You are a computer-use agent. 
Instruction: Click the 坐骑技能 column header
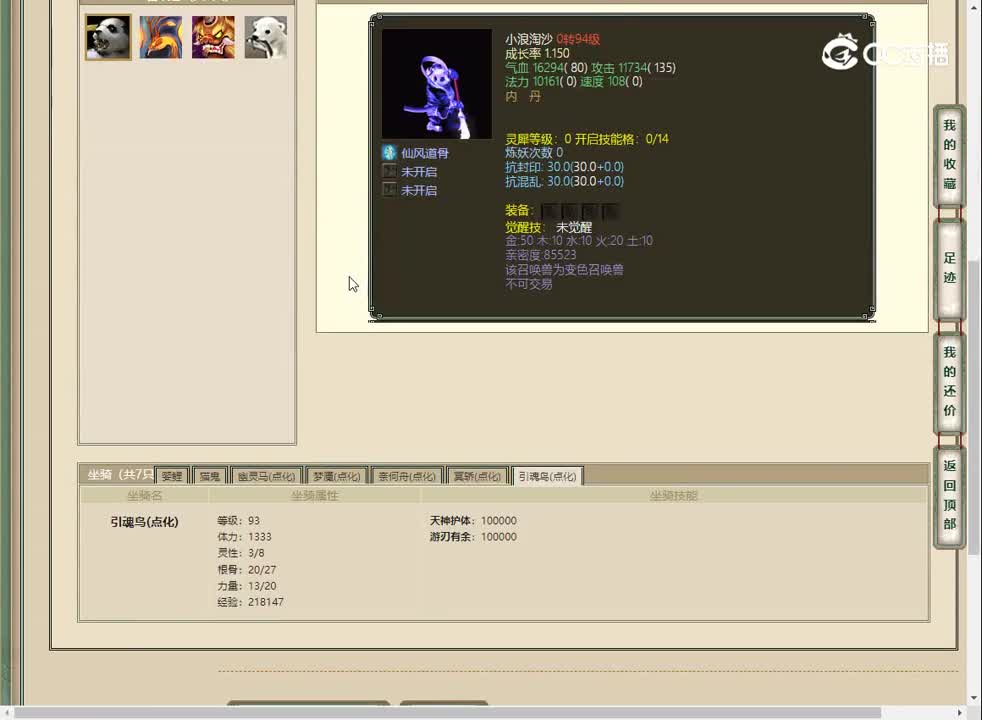tap(673, 495)
